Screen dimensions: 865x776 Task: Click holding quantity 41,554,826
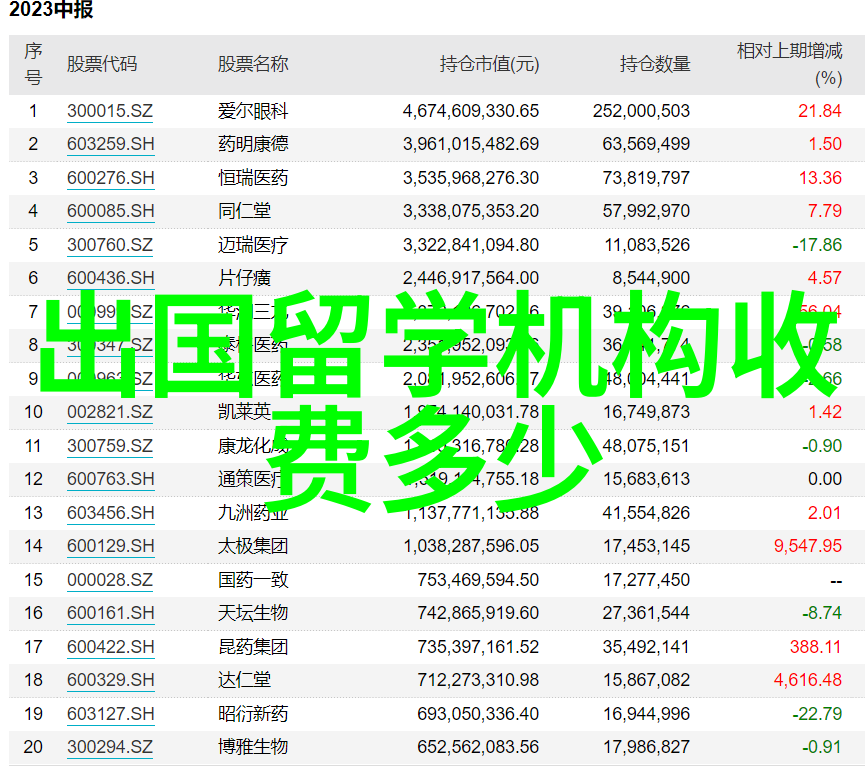point(646,513)
